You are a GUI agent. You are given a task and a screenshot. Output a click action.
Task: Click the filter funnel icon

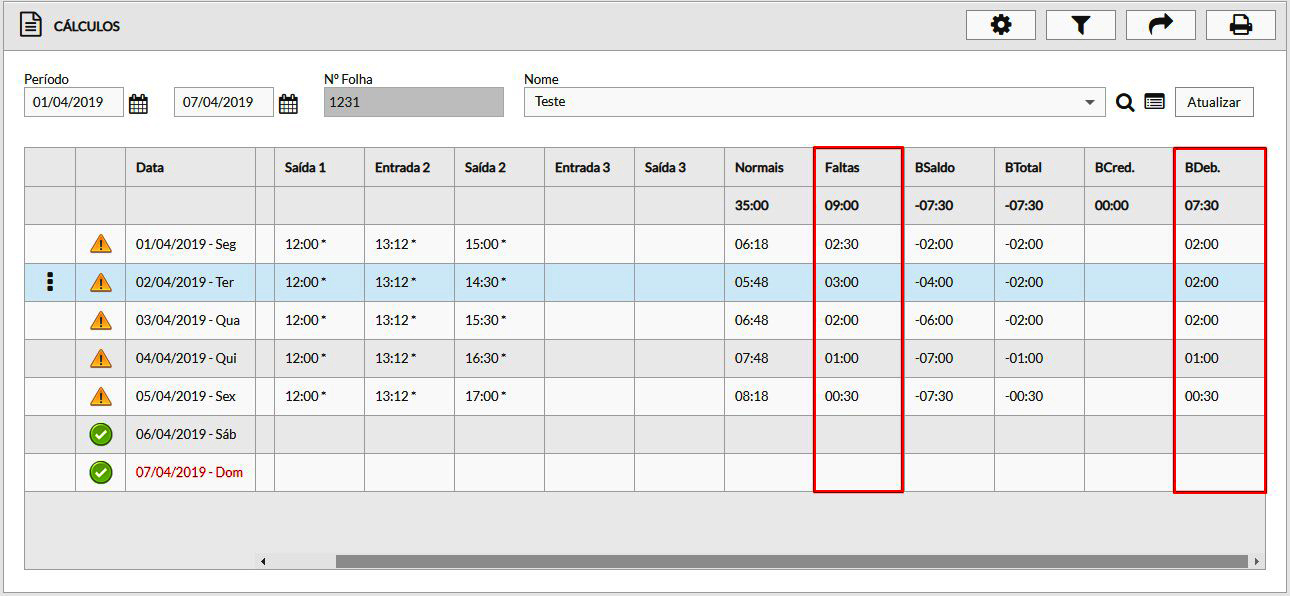(1080, 26)
